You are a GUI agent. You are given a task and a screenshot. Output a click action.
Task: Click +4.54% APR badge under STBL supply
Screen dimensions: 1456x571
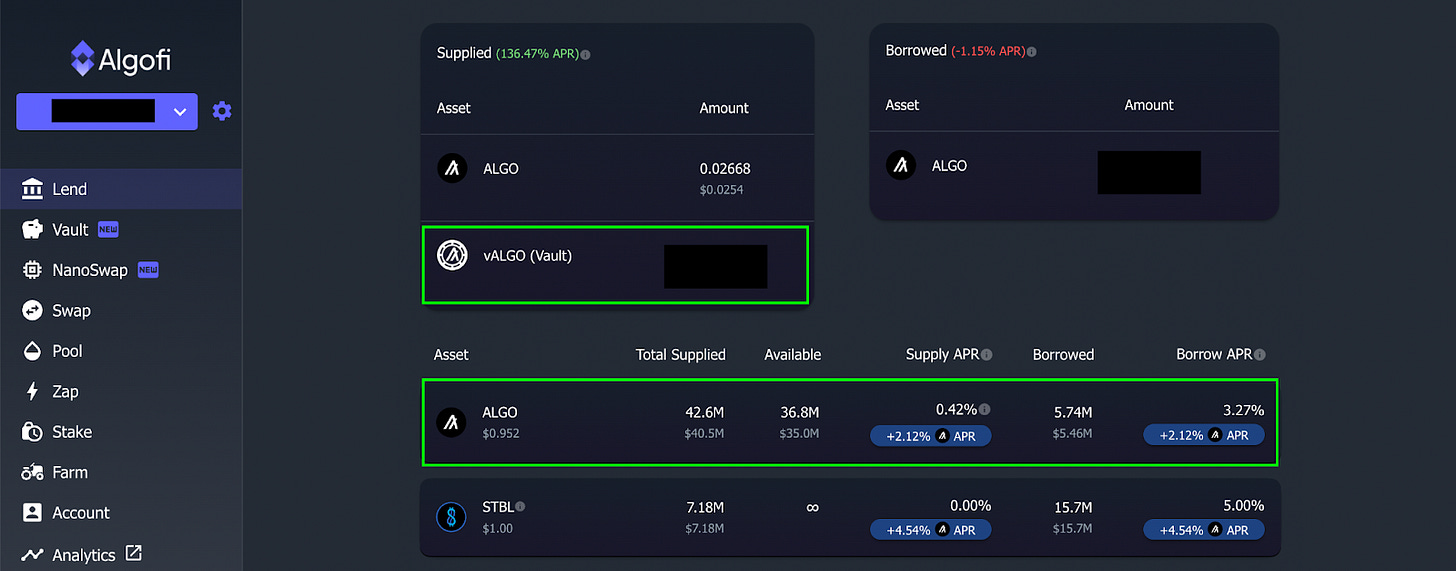[x=931, y=530]
